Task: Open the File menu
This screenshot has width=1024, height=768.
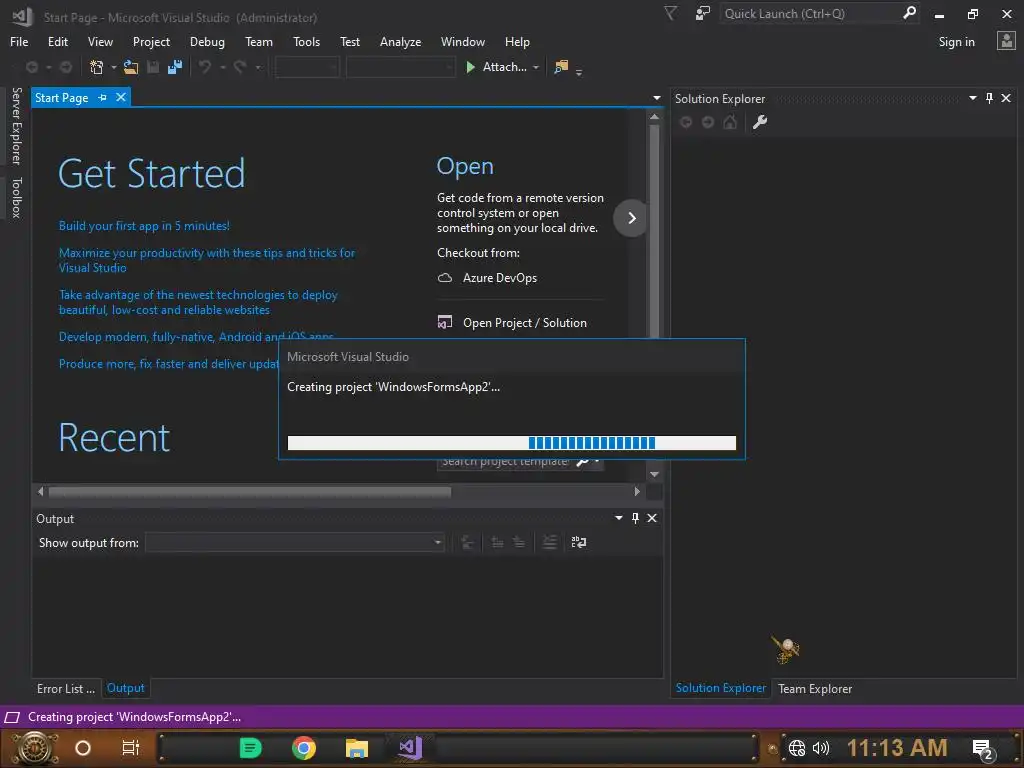Action: click(19, 42)
